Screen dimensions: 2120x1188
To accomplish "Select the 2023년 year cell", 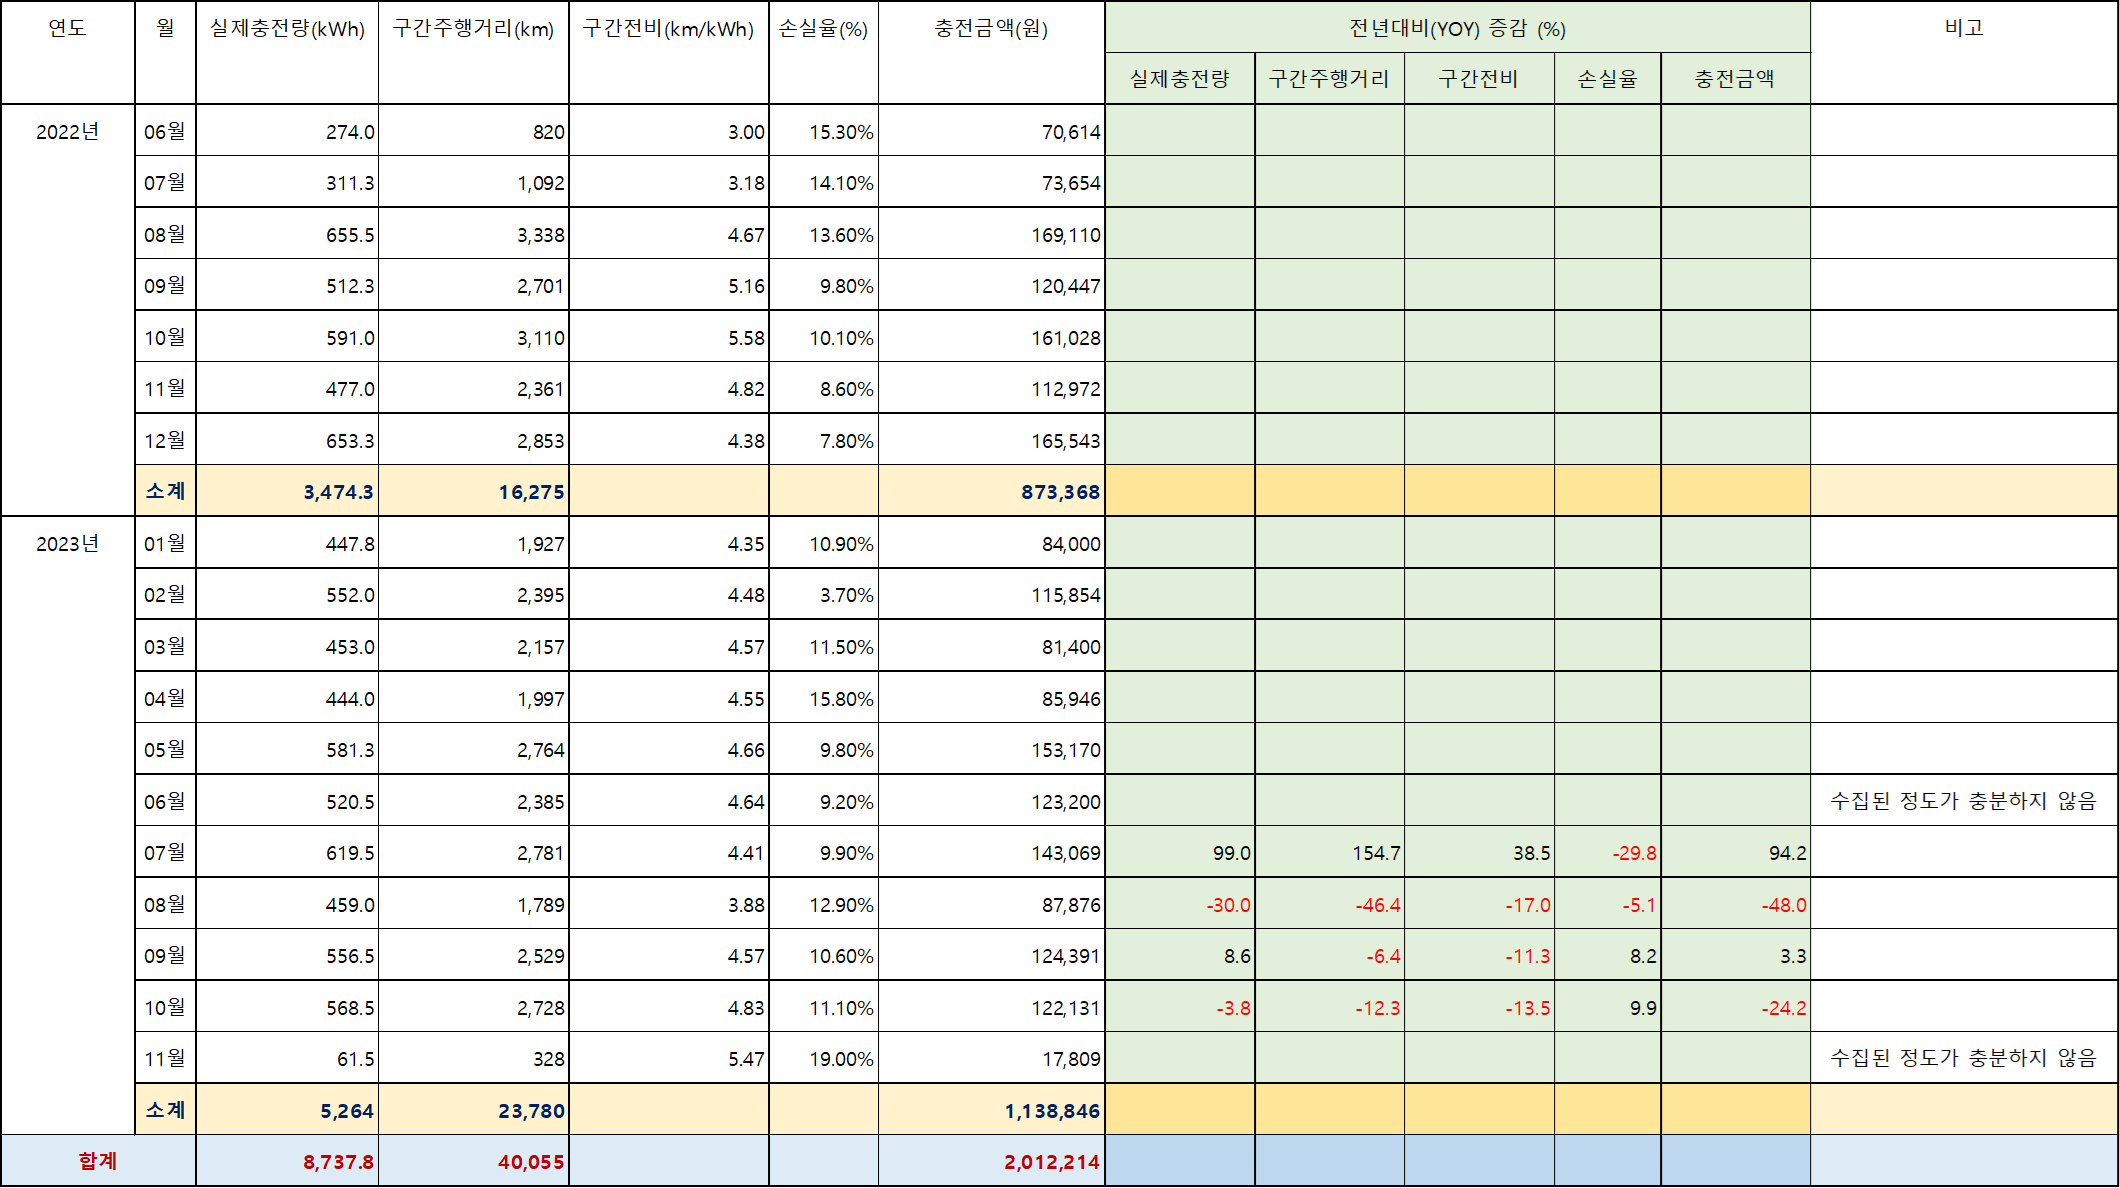I will (67, 544).
